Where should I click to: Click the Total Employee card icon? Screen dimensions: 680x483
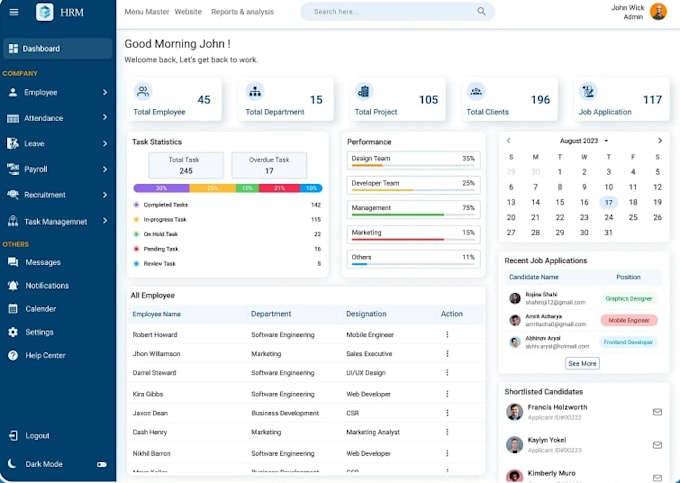[143, 91]
